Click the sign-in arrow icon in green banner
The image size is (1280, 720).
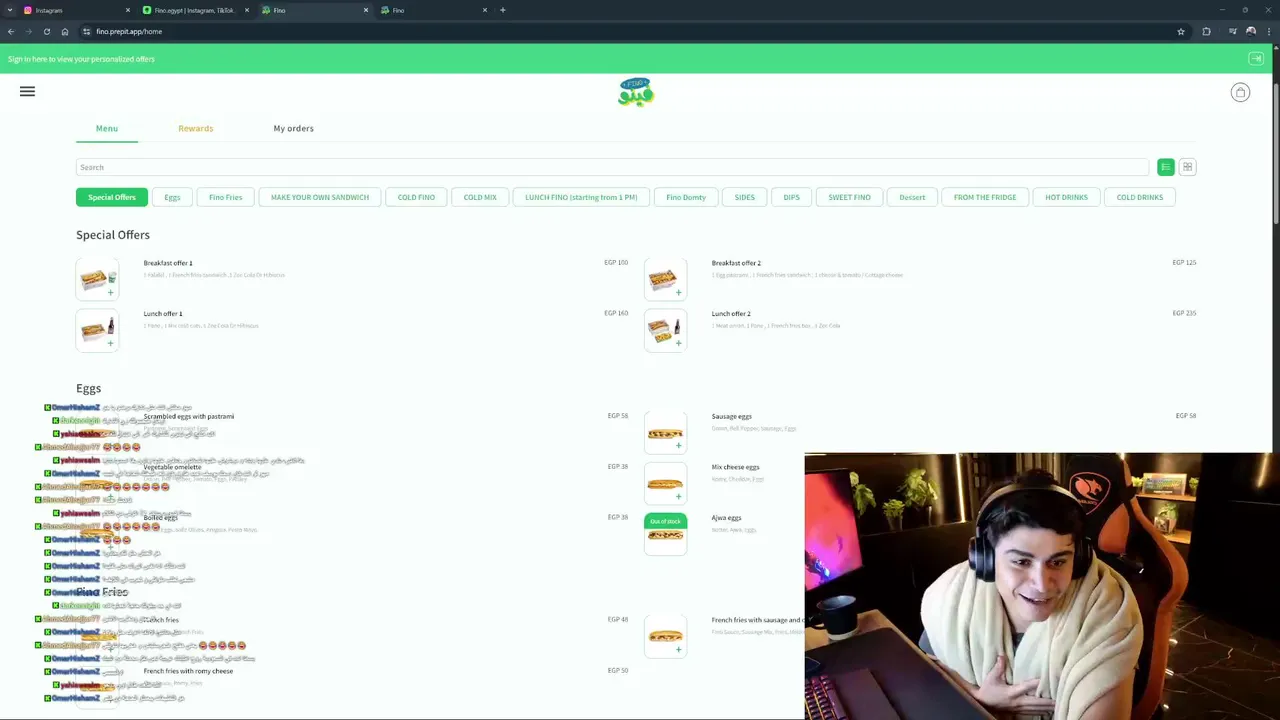coord(1256,59)
